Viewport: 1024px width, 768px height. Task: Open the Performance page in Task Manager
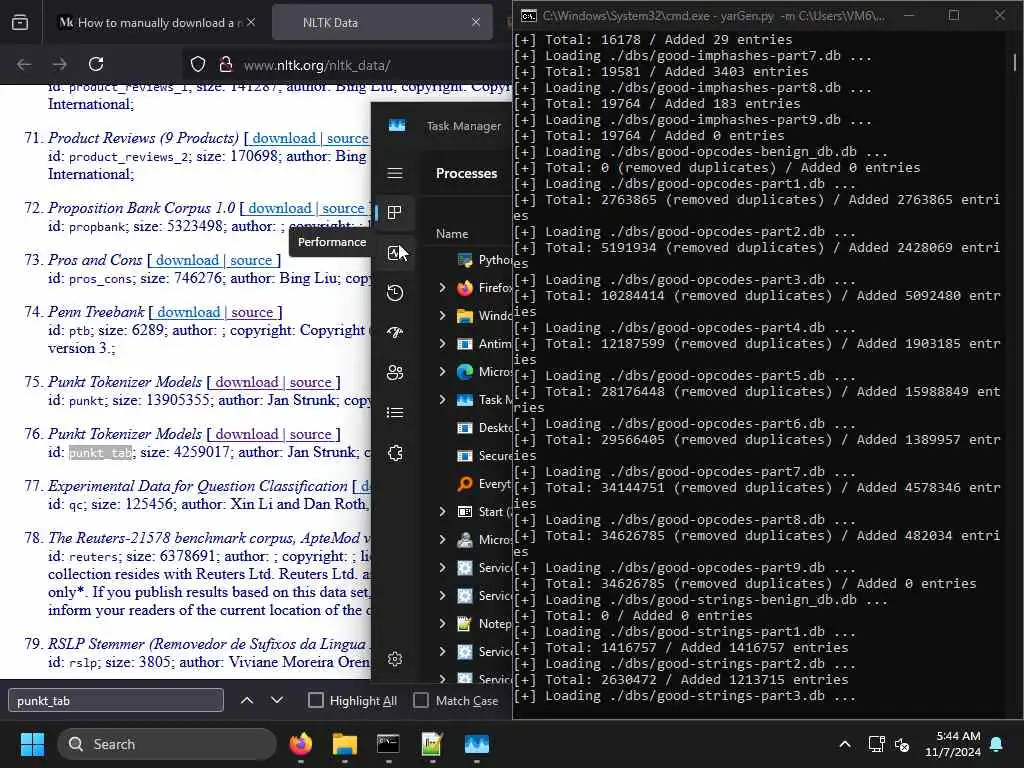394,253
